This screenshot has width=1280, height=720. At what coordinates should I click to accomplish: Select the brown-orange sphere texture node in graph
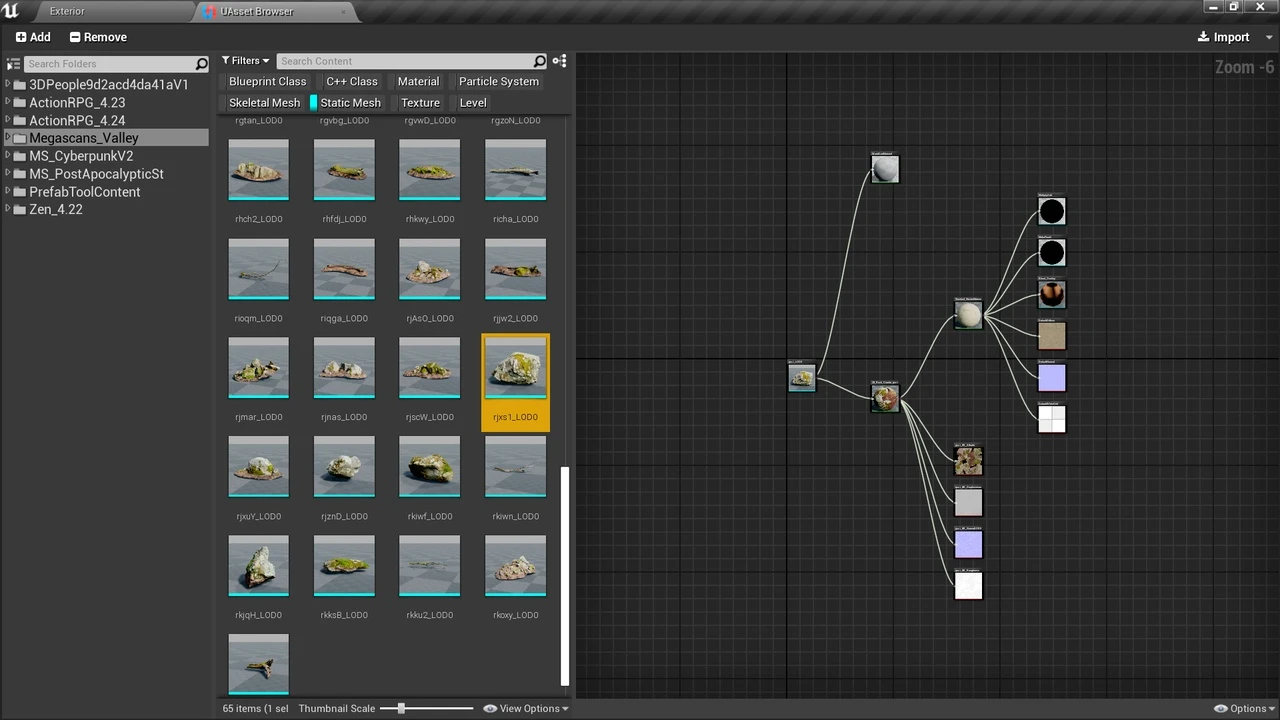pyautogui.click(x=1051, y=294)
